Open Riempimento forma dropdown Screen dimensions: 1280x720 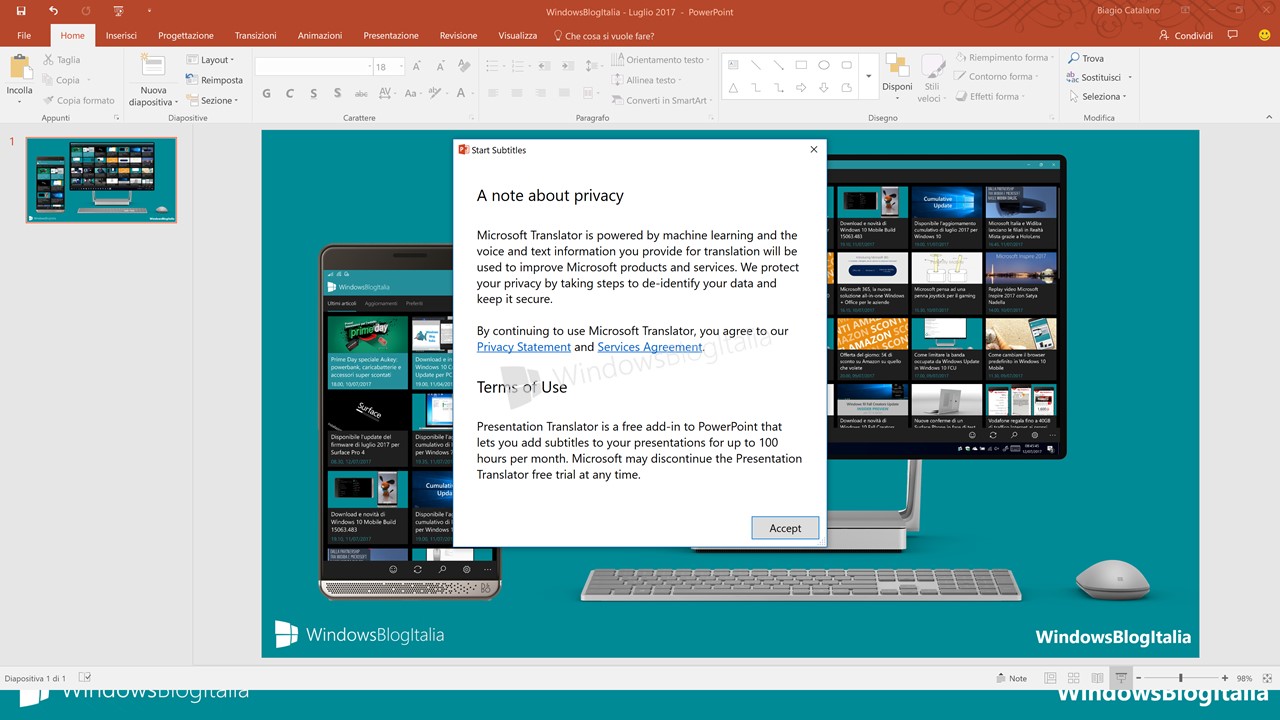(x=1004, y=58)
